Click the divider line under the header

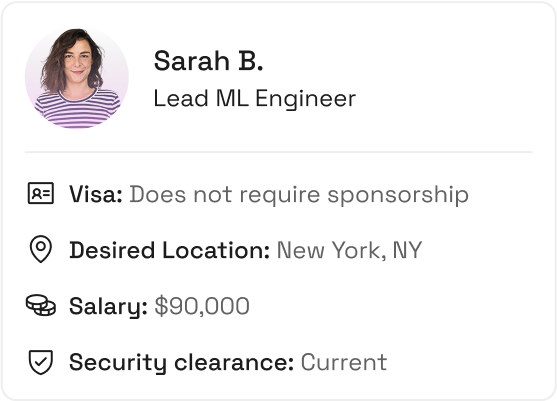[x=278, y=152]
